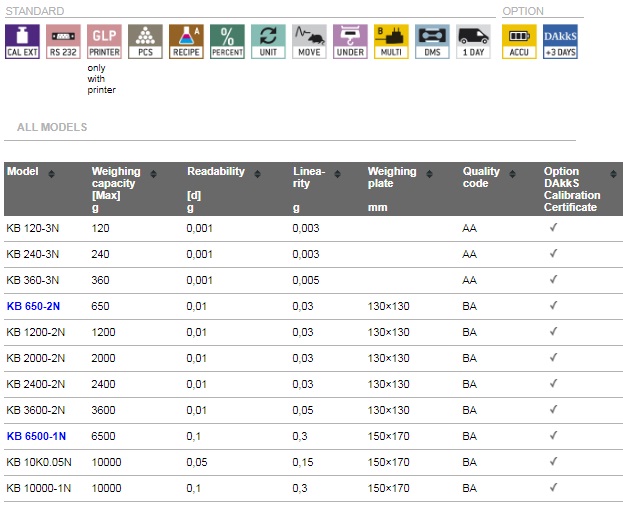
Task: Click the Percent weighing icon
Action: (x=227, y=41)
